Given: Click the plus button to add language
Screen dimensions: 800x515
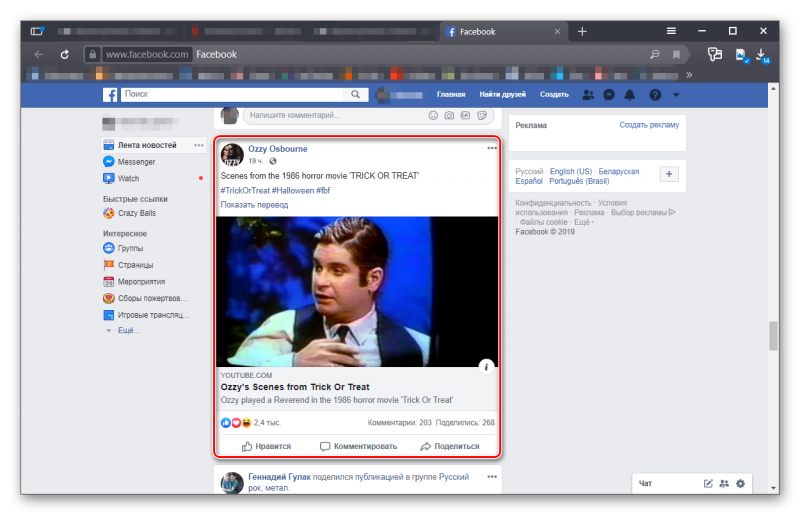Looking at the screenshot, I should [669, 174].
